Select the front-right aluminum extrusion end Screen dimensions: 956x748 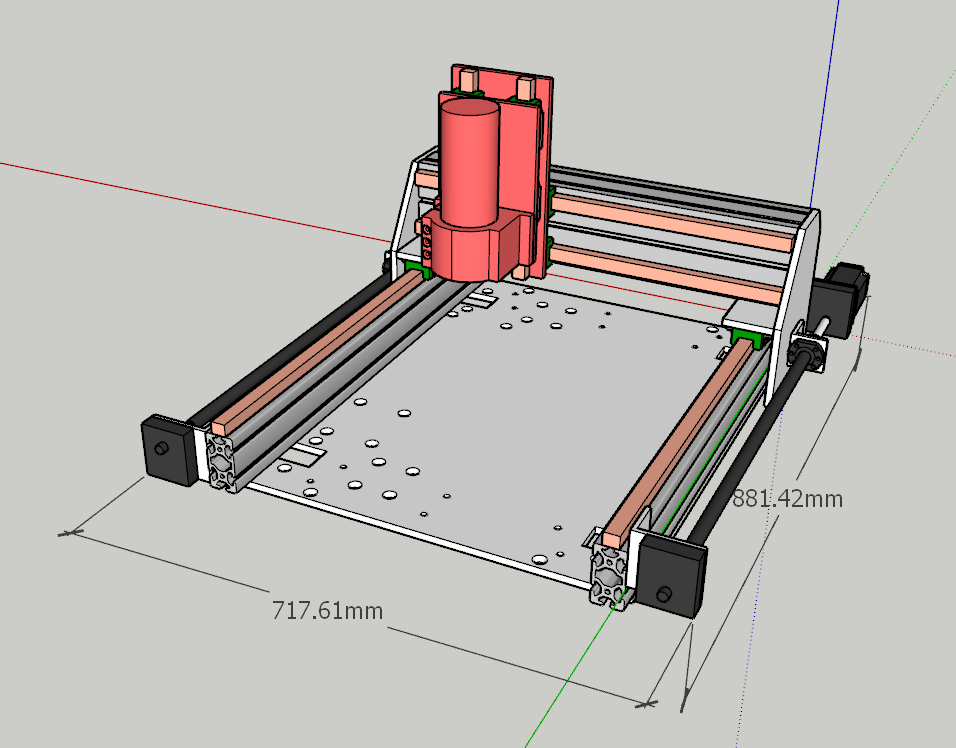(x=610, y=575)
